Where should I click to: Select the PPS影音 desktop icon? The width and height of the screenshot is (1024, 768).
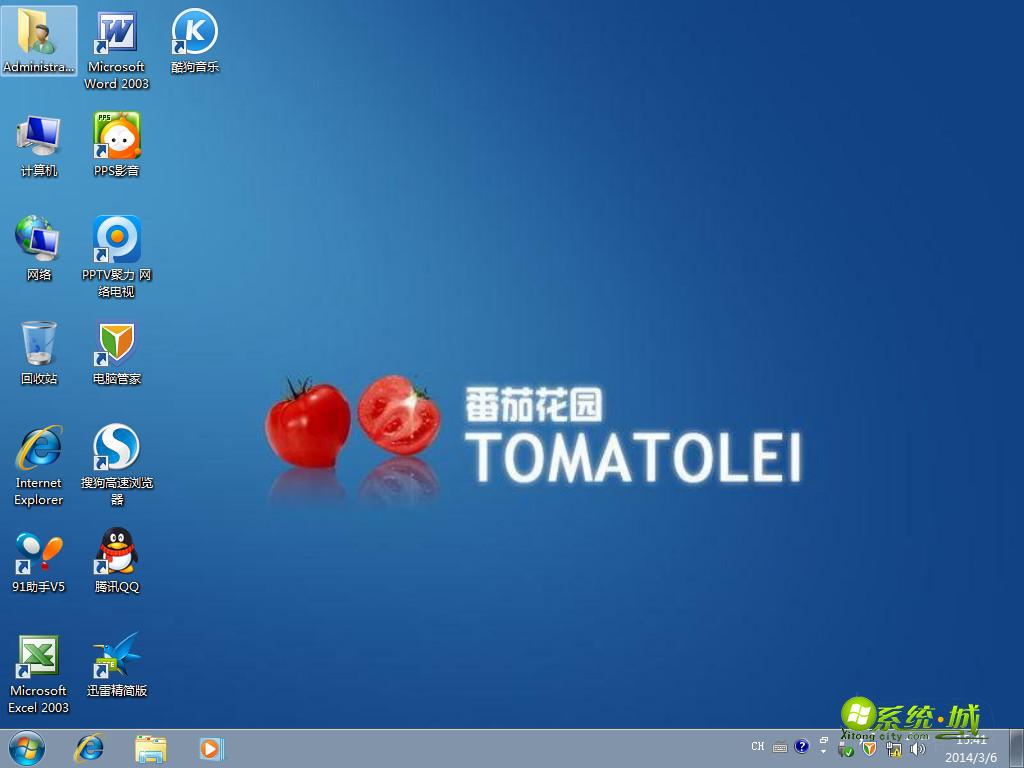click(x=117, y=137)
